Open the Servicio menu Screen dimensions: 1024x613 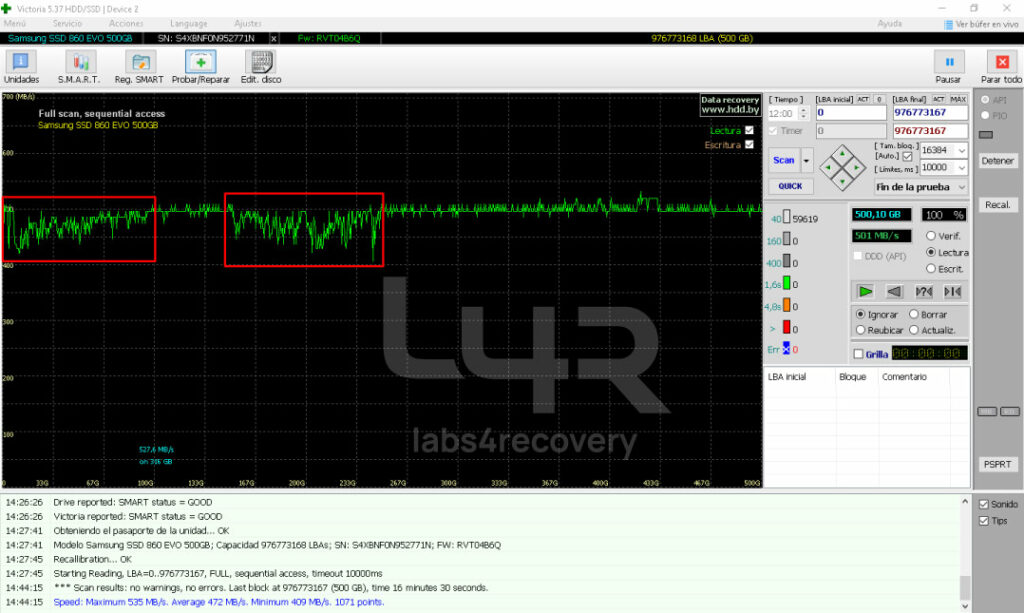[67, 24]
